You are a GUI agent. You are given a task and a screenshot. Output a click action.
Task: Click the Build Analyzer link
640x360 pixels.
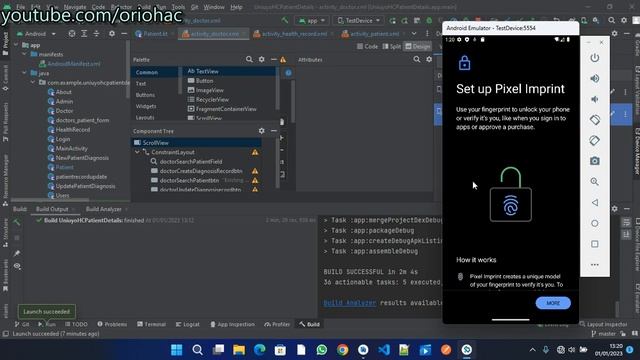[349, 303]
